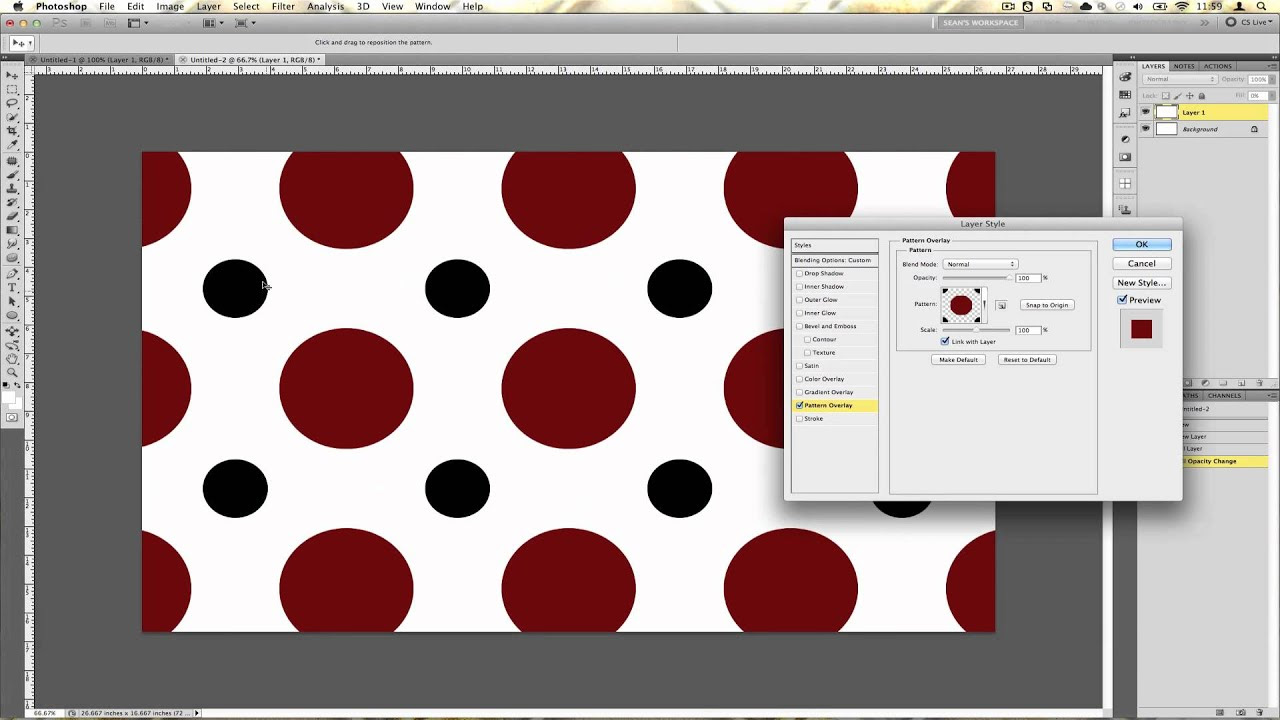This screenshot has width=1280, height=720.
Task: Select the Crop tool in the toolbox
Action: [12, 131]
